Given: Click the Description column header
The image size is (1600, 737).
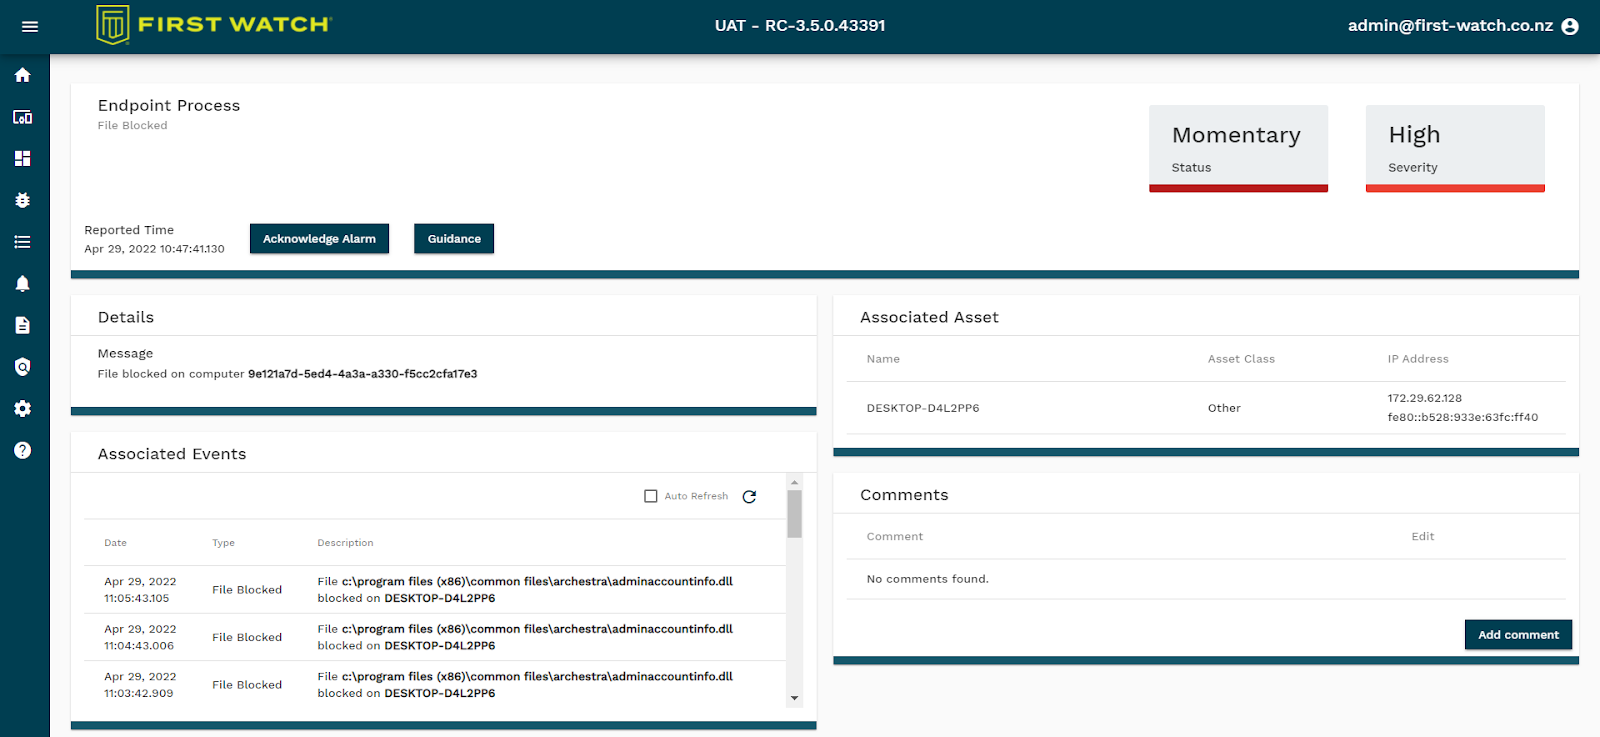Looking at the screenshot, I should coord(345,543).
